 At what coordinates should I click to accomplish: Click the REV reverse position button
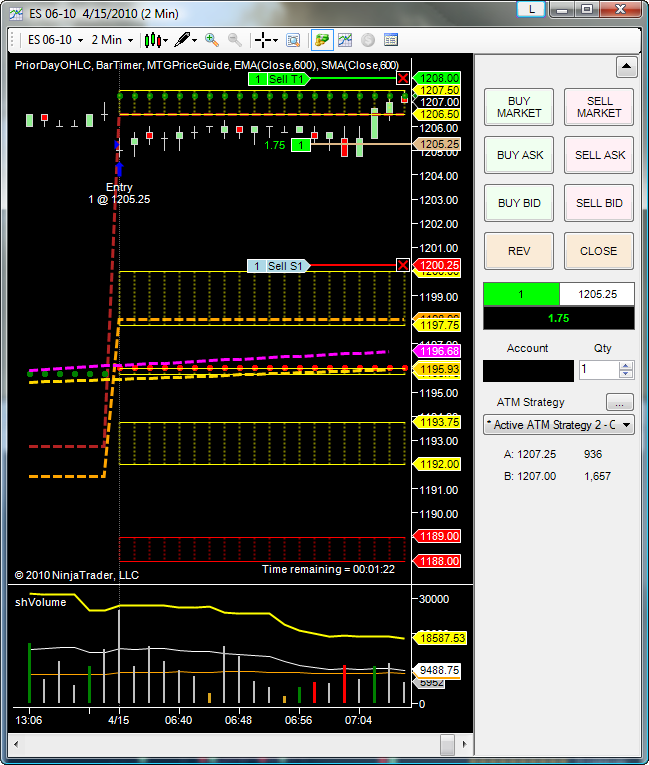click(519, 251)
